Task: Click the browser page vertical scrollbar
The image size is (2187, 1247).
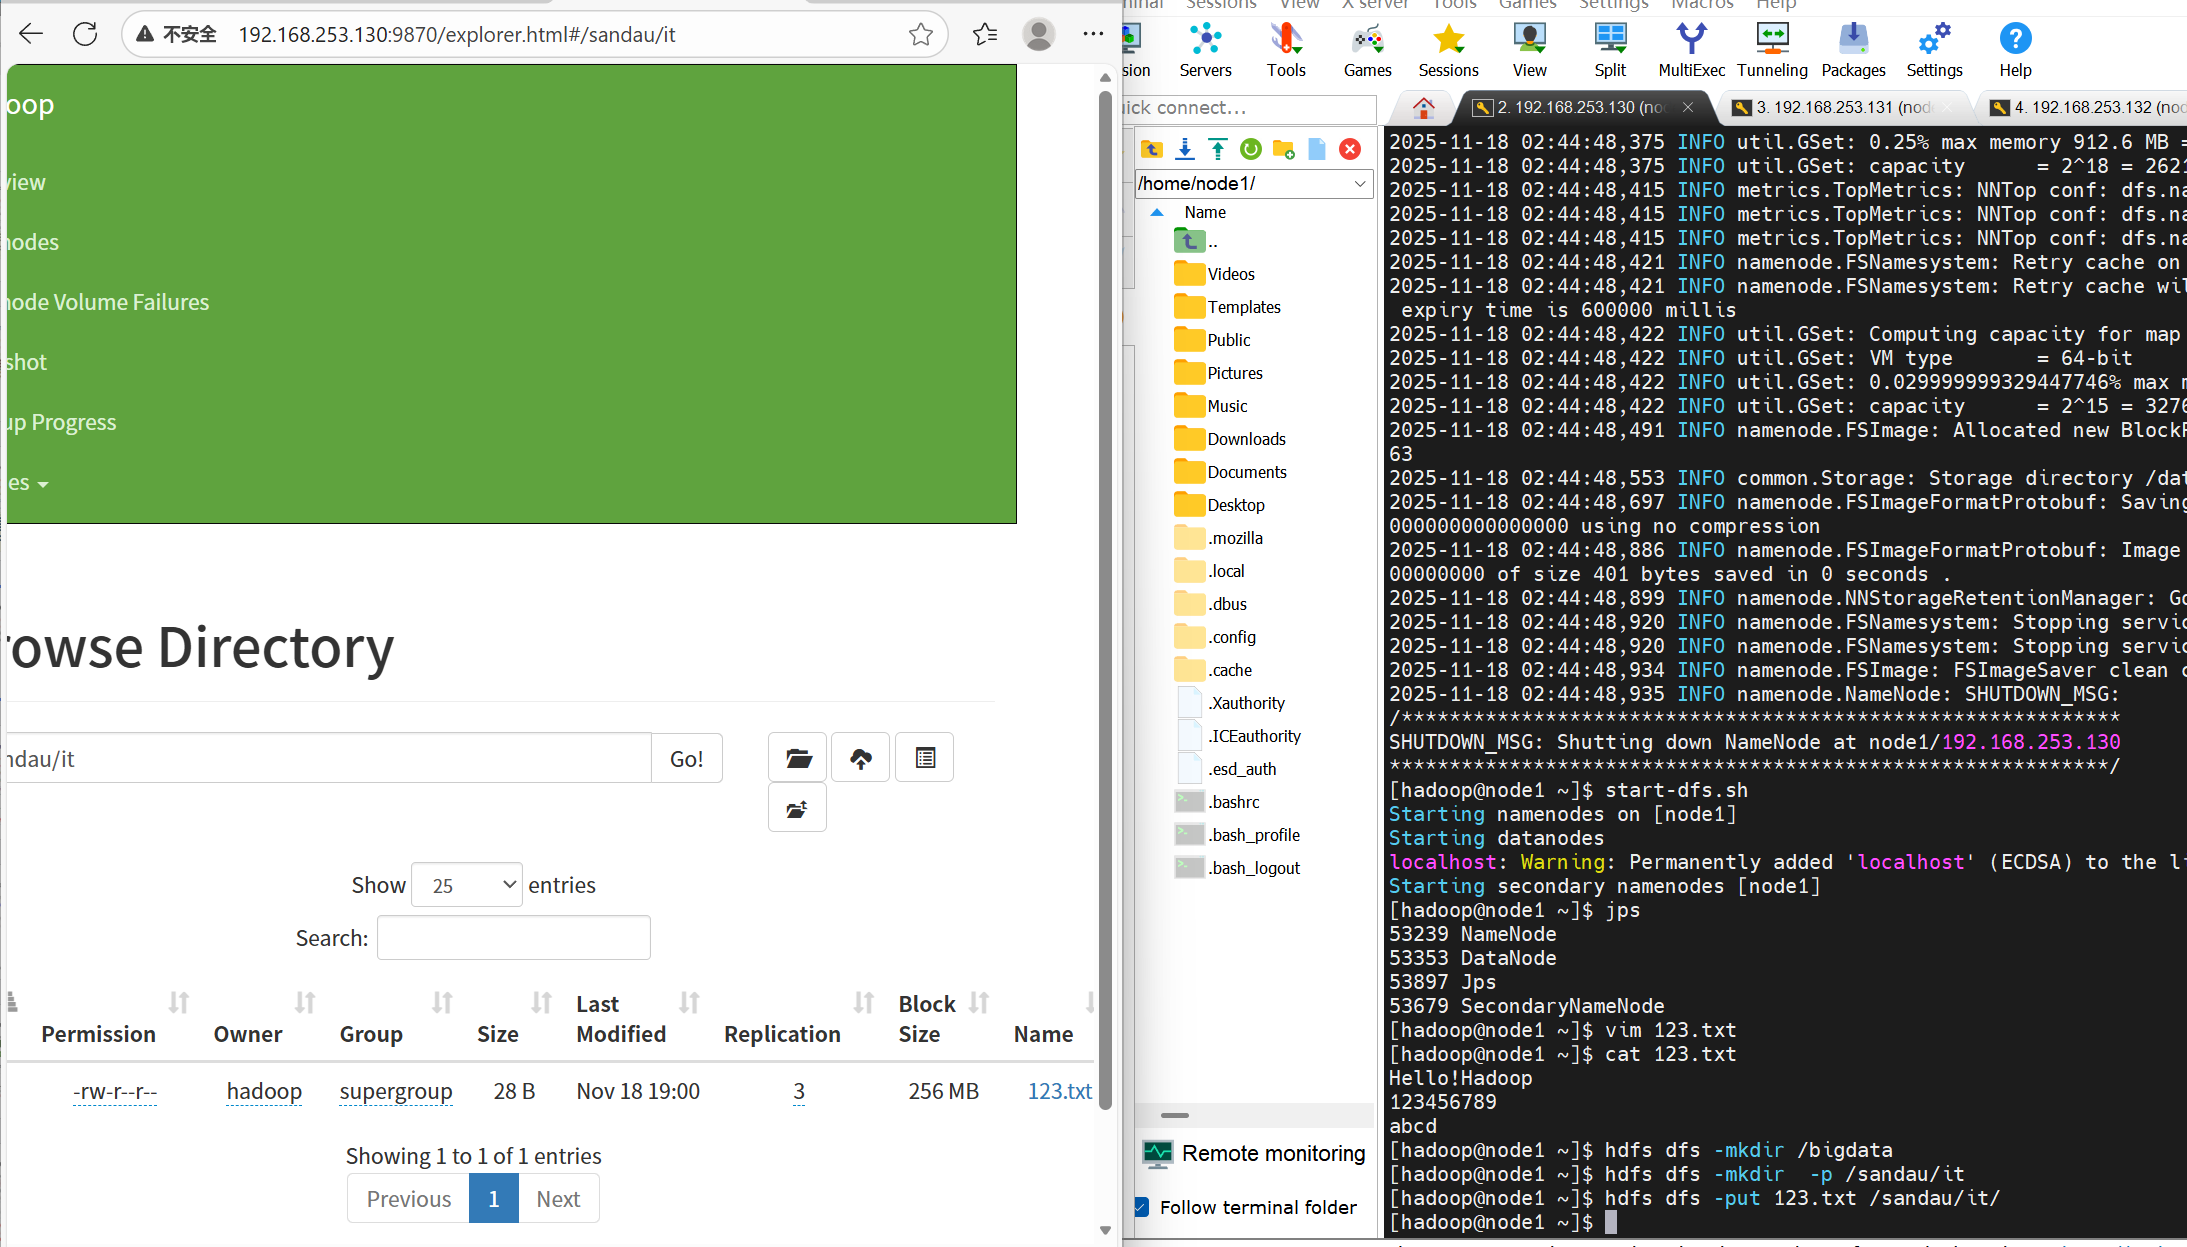Action: 1105,600
